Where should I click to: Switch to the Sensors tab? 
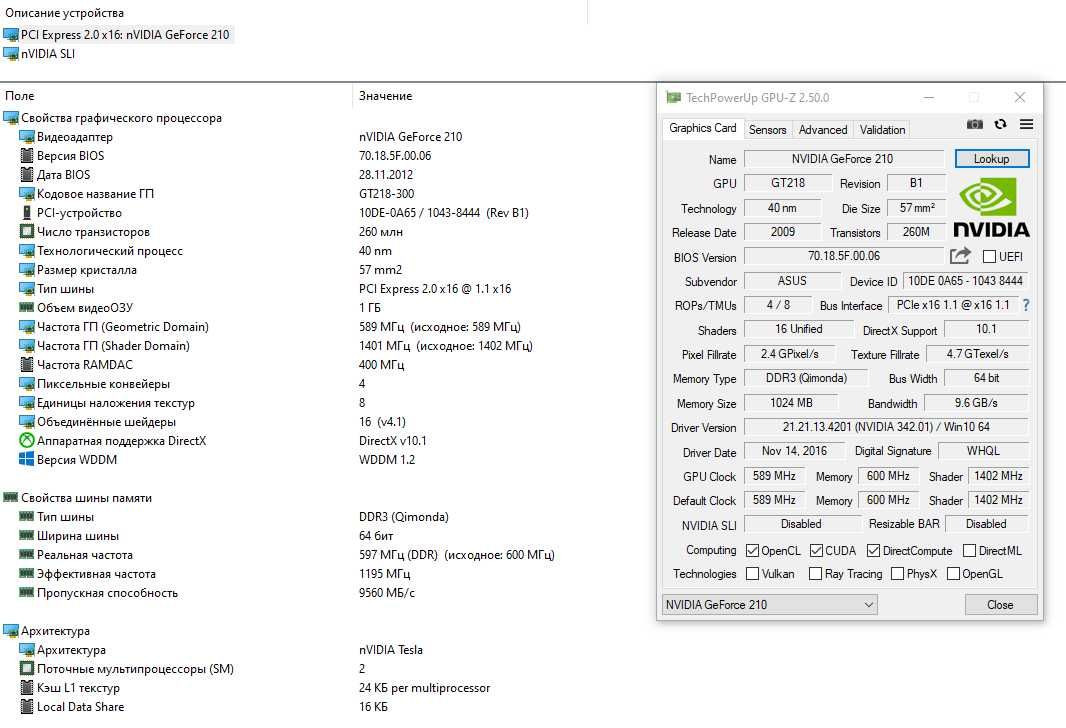coord(768,130)
